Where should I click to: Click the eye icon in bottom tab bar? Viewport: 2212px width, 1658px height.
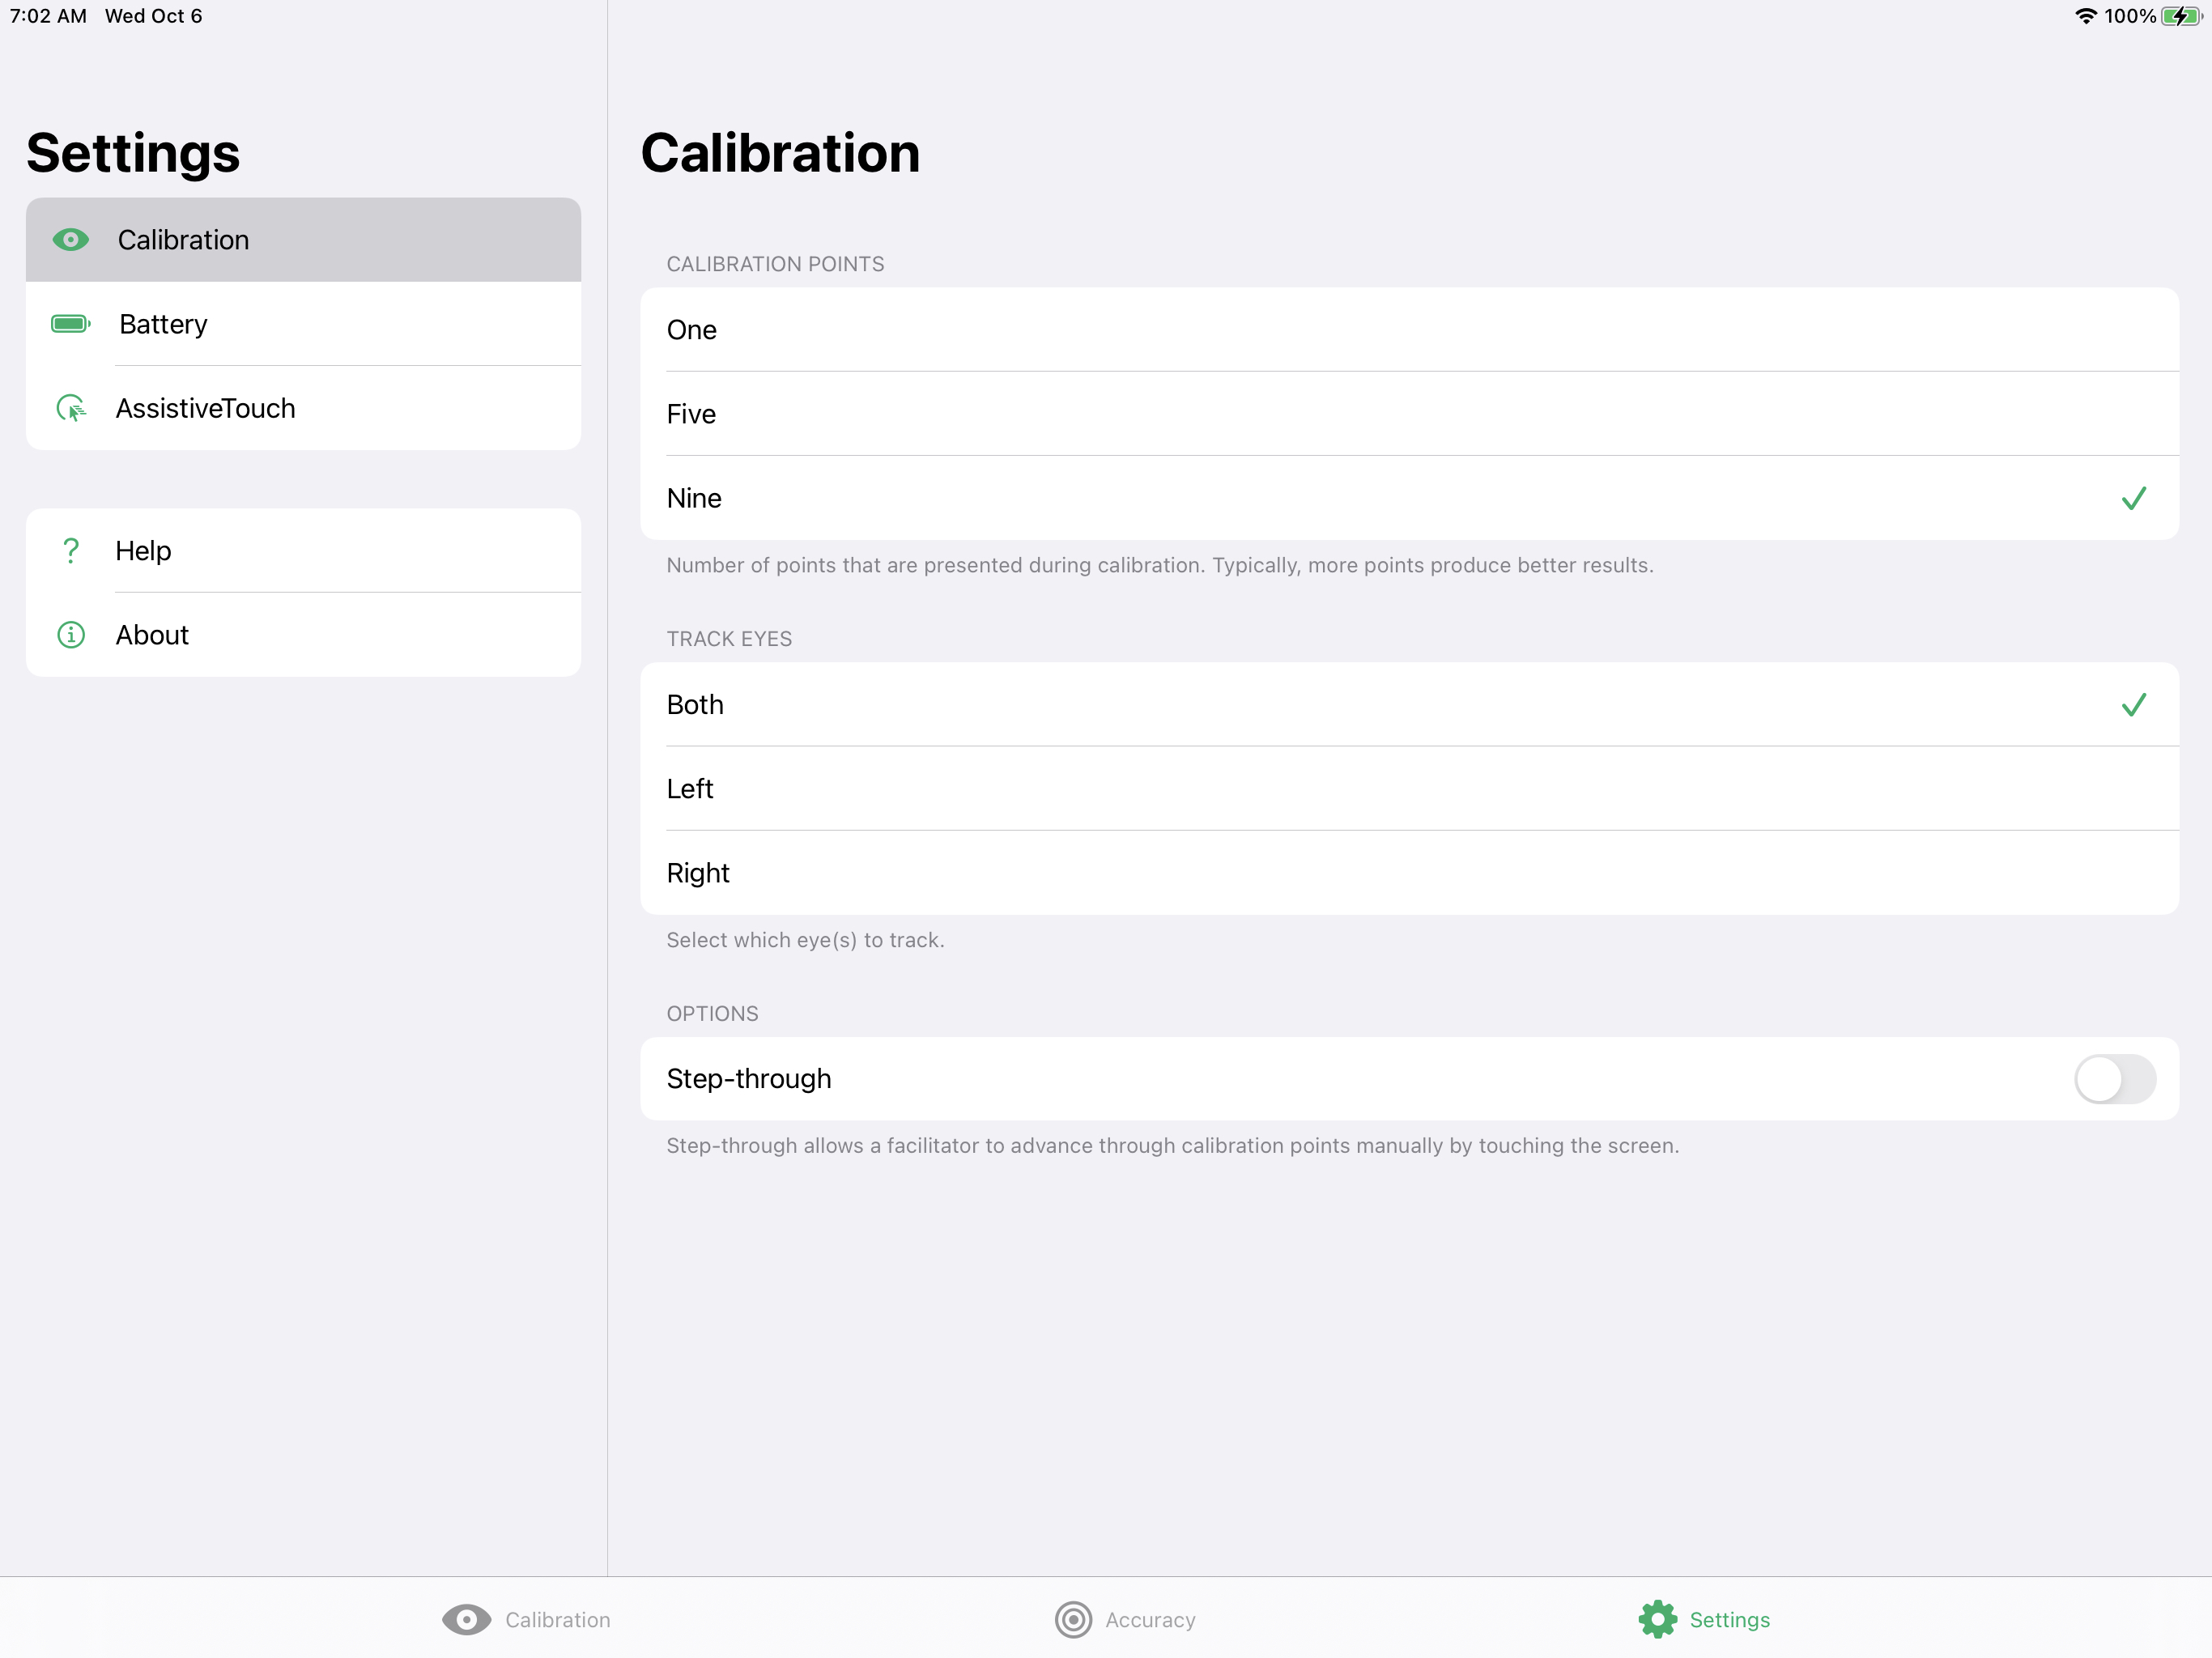(466, 1620)
